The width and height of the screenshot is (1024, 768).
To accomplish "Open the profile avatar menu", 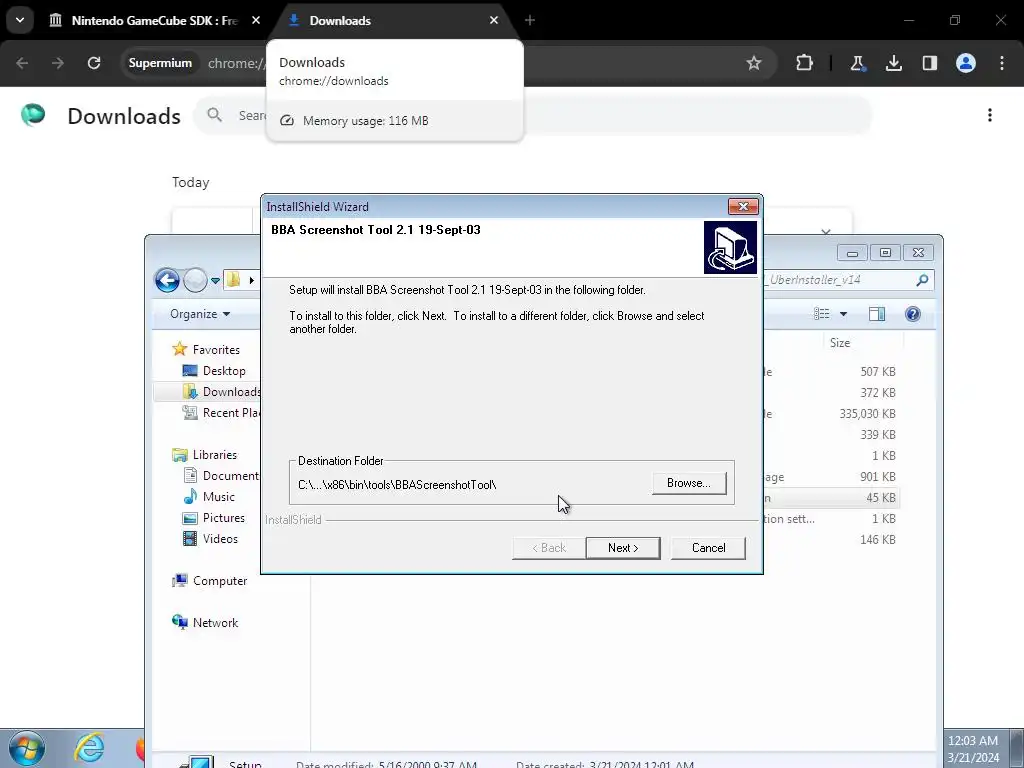I will click(966, 63).
